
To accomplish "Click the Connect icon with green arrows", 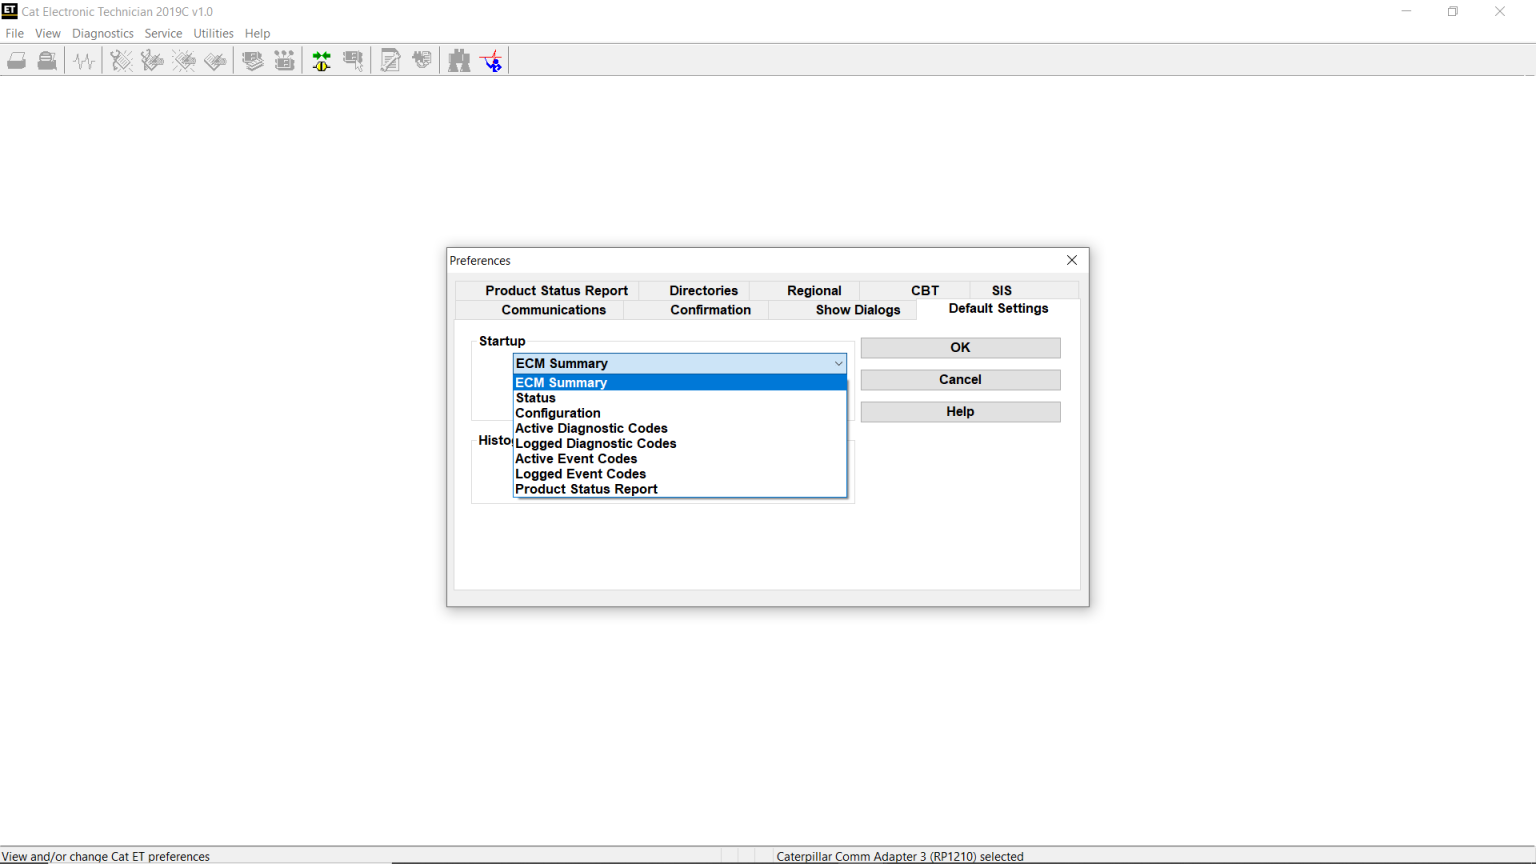I will coord(321,60).
